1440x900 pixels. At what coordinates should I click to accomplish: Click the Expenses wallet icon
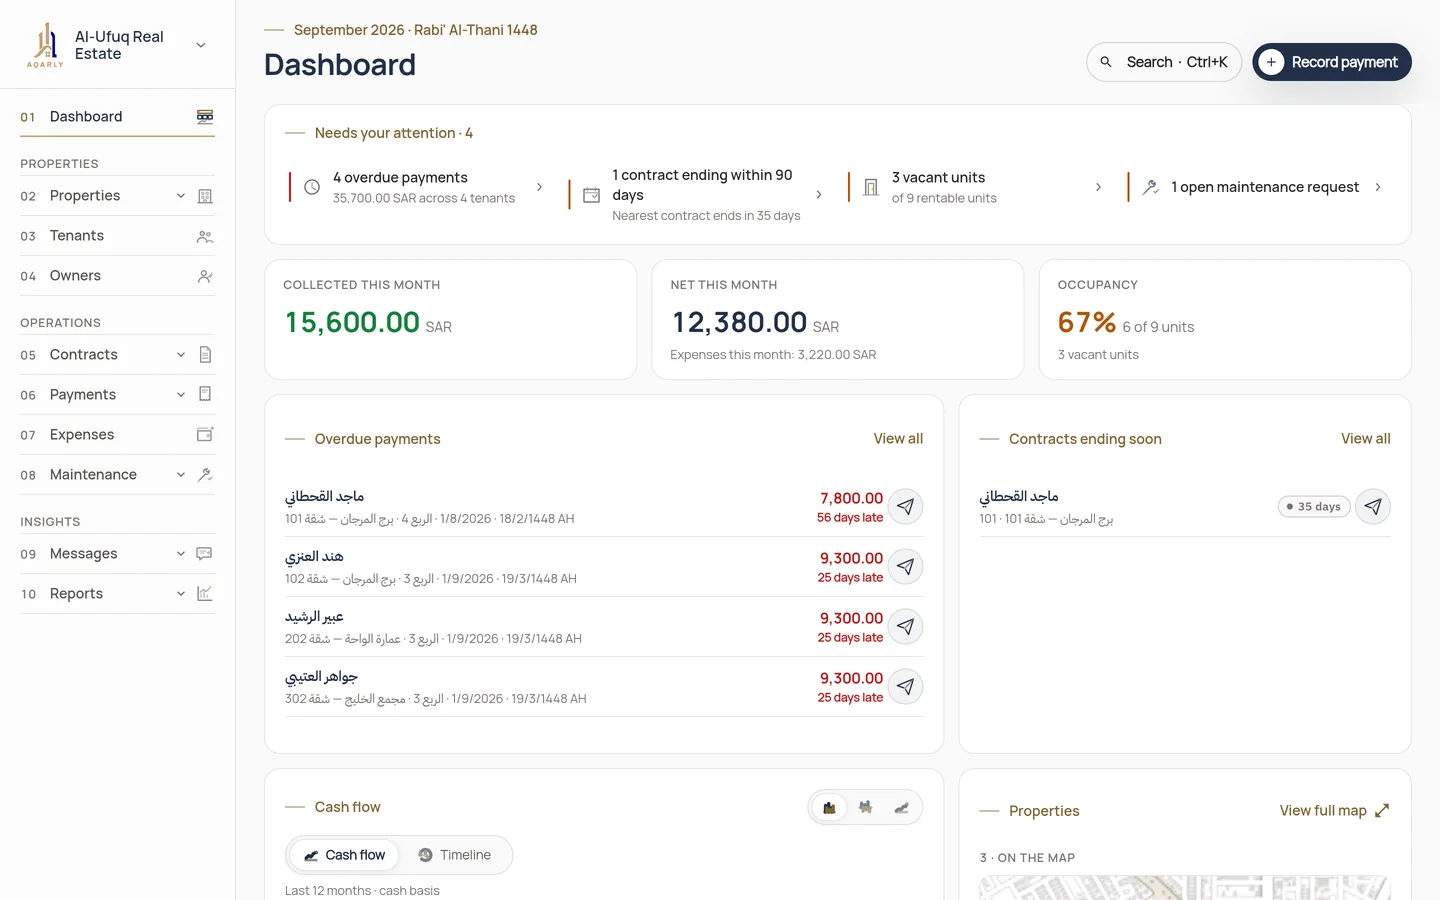click(x=205, y=434)
